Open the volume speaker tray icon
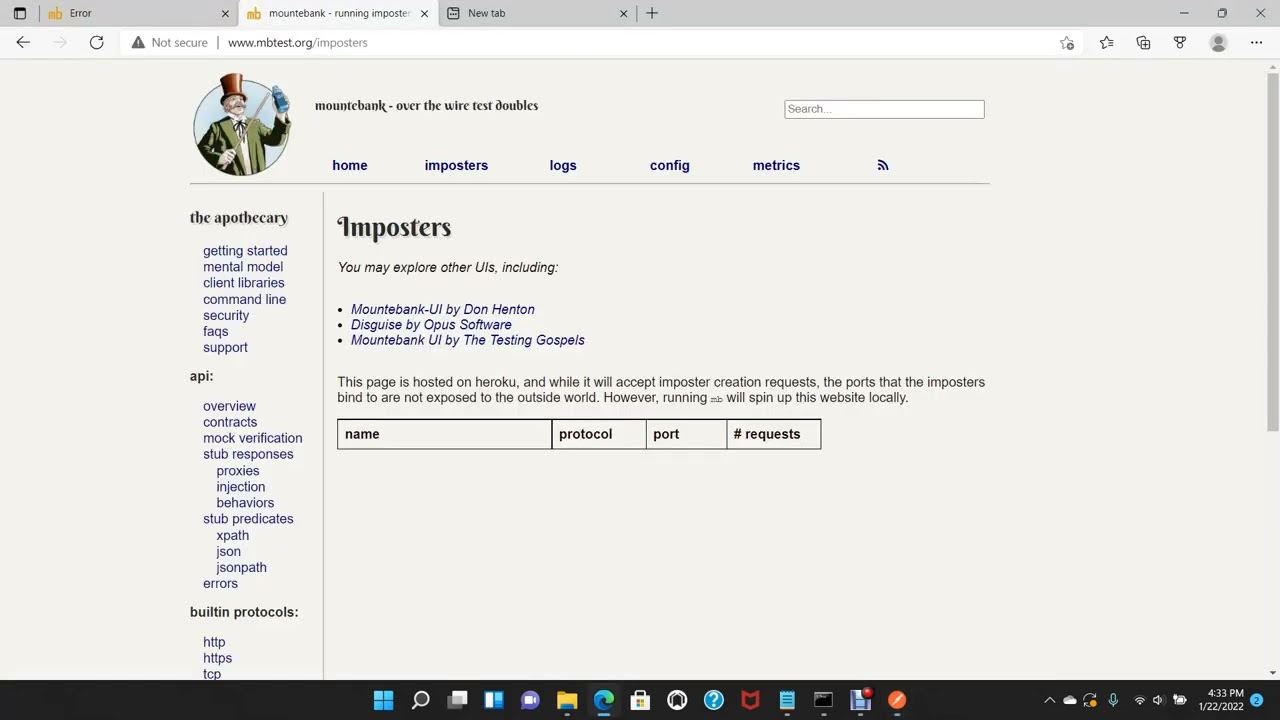This screenshot has height=720, width=1280. click(x=1158, y=700)
